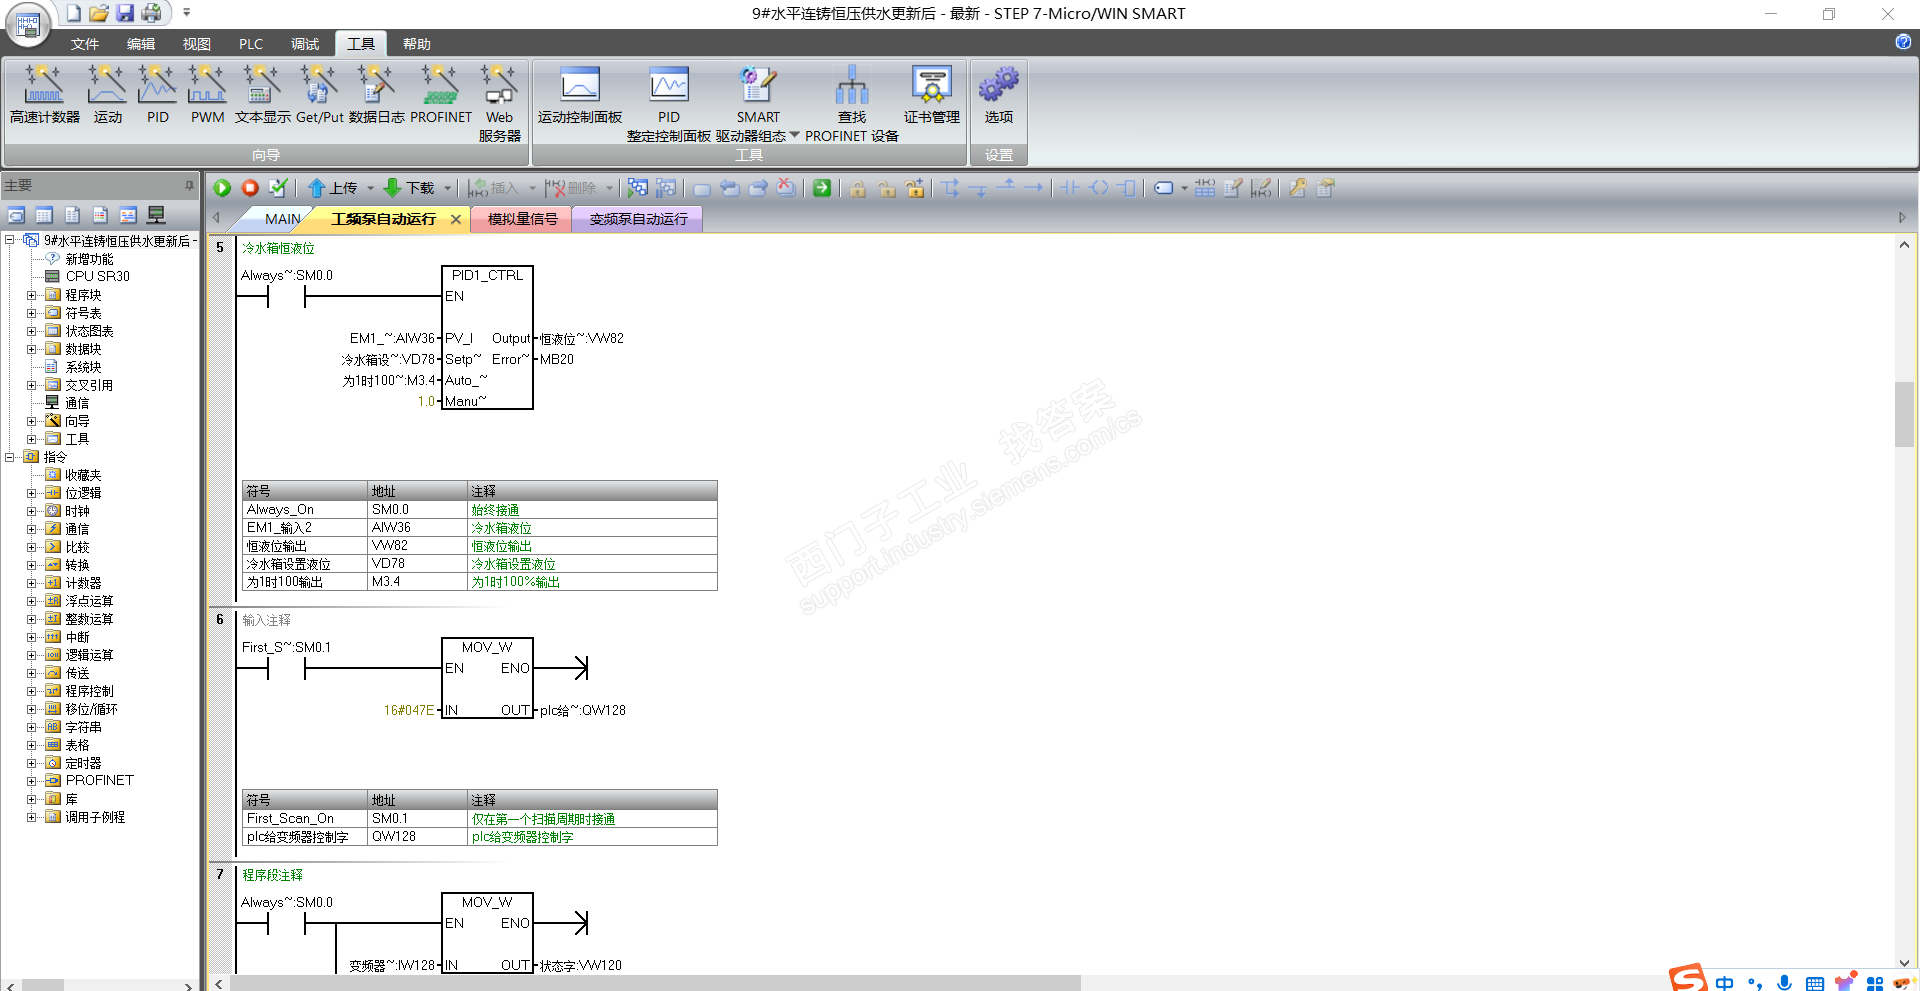Expand the 位逻辑 instruction folder
Viewport: 1920px width, 991px height.
(x=31, y=493)
